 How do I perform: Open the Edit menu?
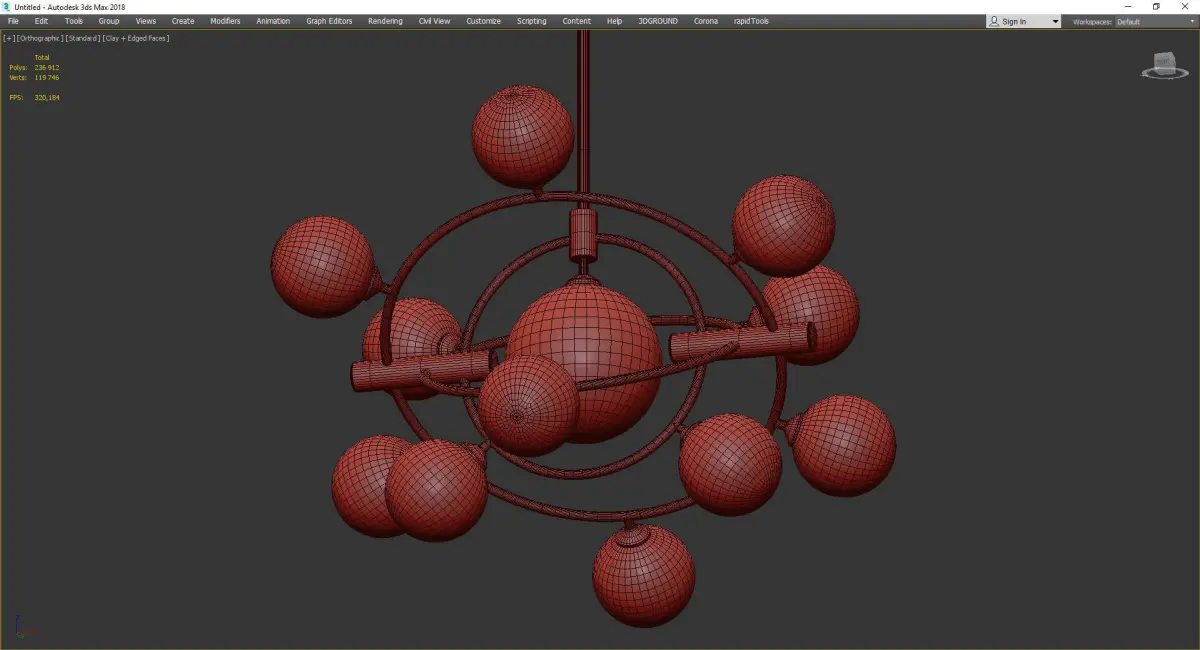pos(41,21)
